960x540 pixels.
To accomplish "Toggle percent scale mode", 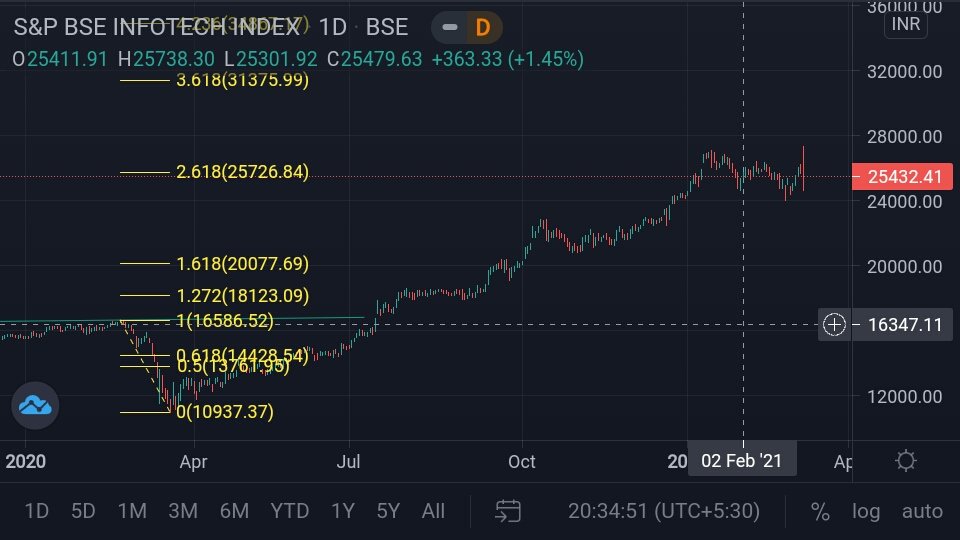I will (x=820, y=511).
